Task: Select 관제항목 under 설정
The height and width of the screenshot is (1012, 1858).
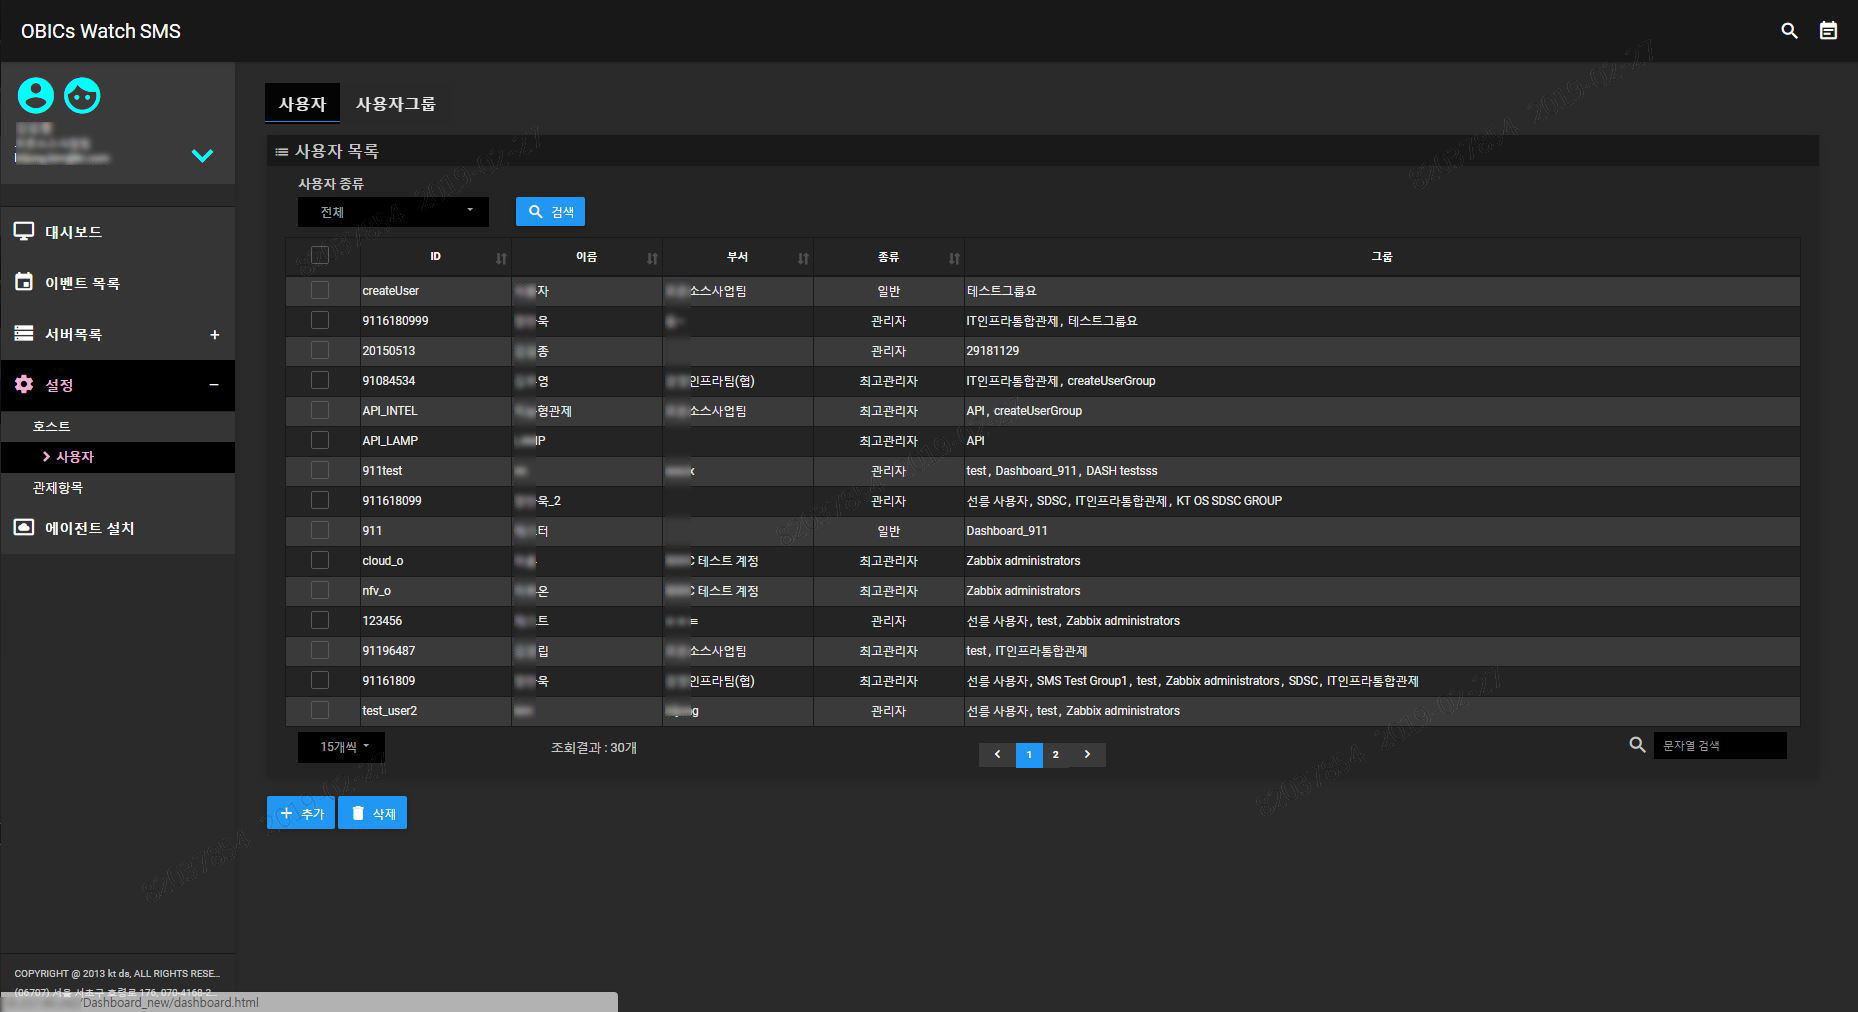Action: (118, 488)
